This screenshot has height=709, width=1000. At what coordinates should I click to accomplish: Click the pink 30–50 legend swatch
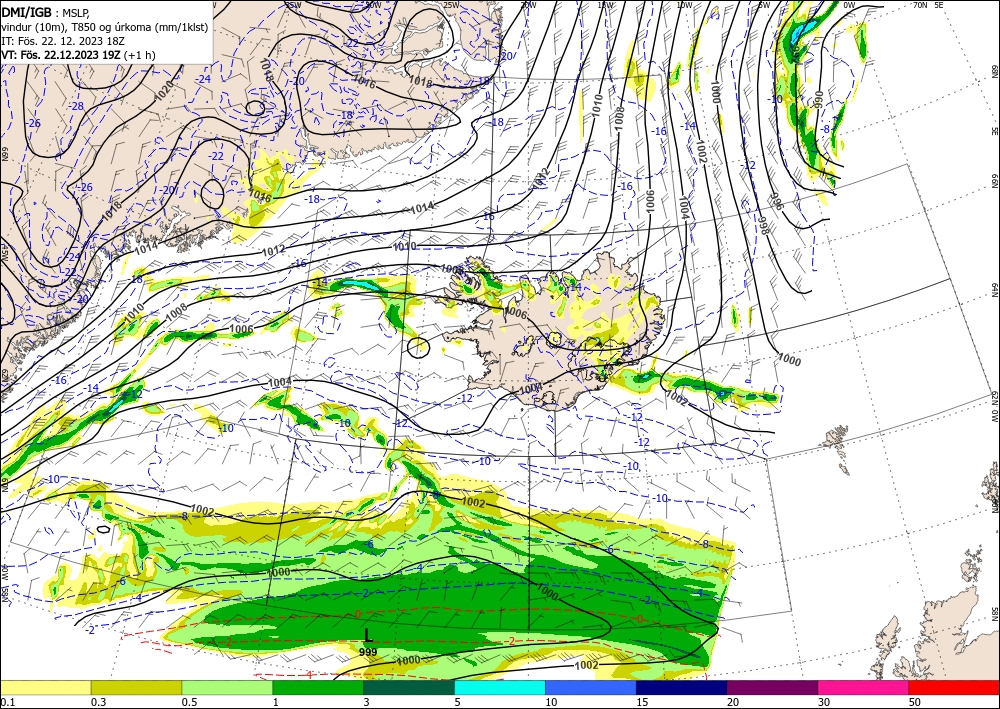click(864, 687)
